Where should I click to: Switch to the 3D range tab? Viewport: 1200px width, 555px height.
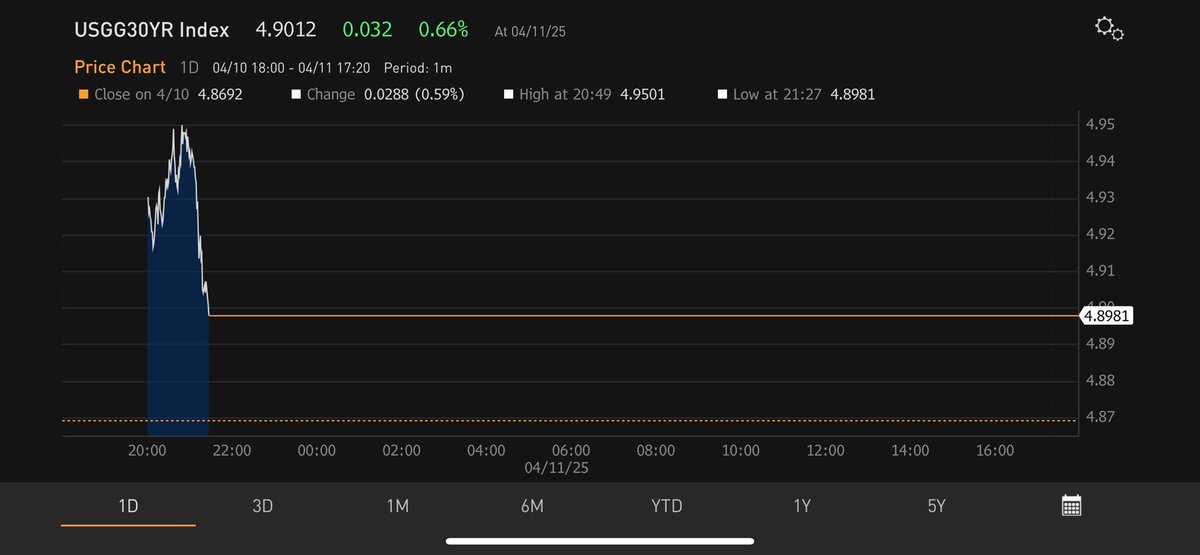(262, 506)
